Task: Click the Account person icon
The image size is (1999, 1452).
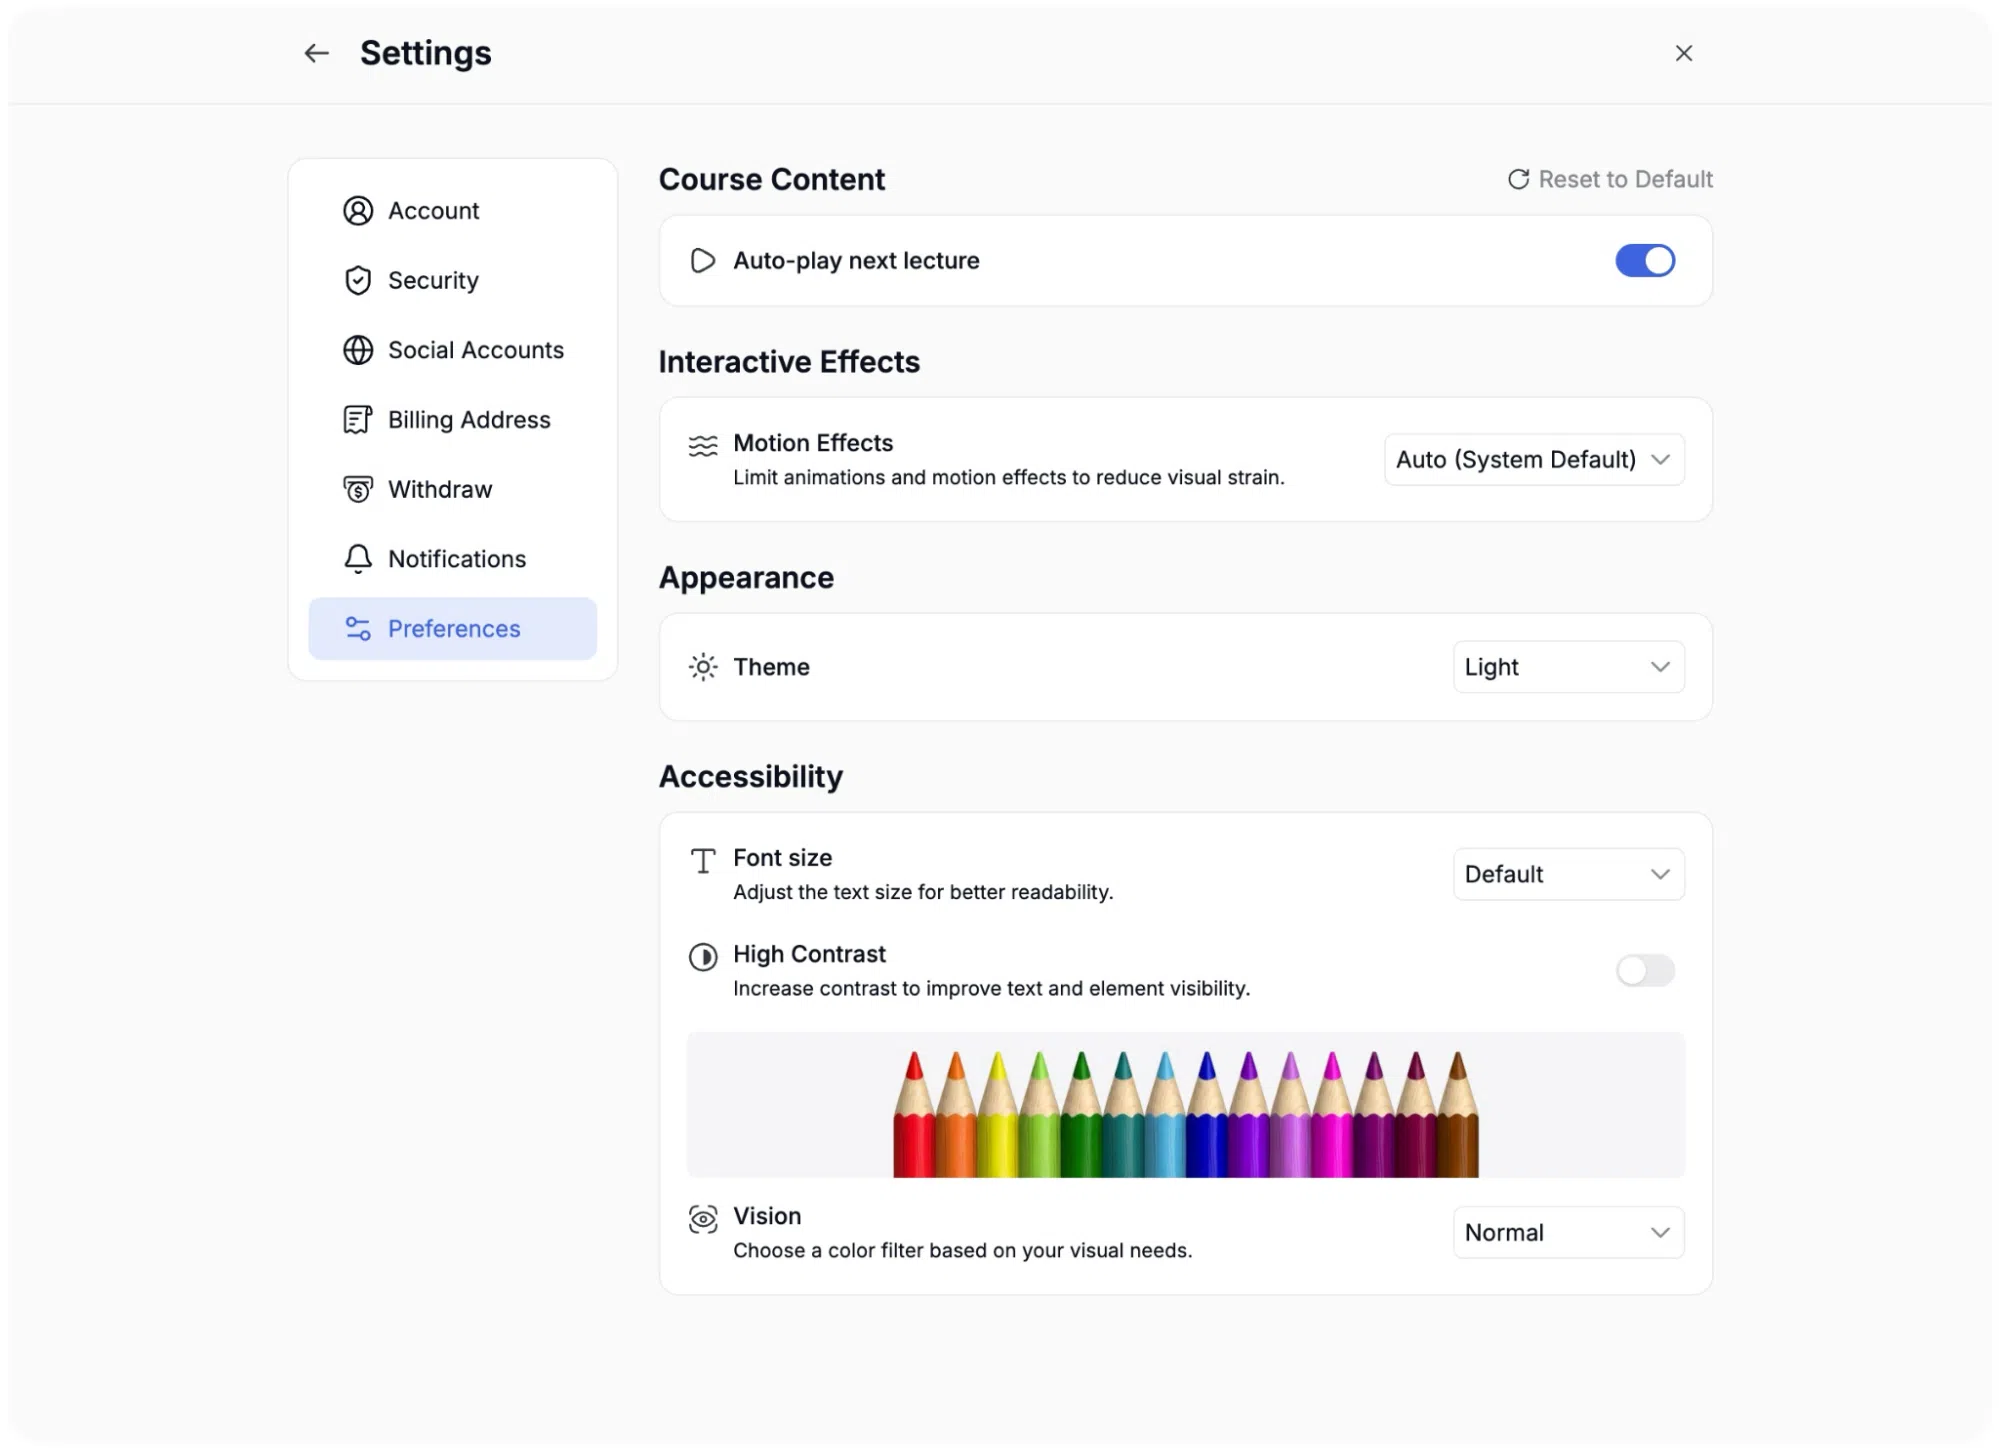Action: [358, 211]
